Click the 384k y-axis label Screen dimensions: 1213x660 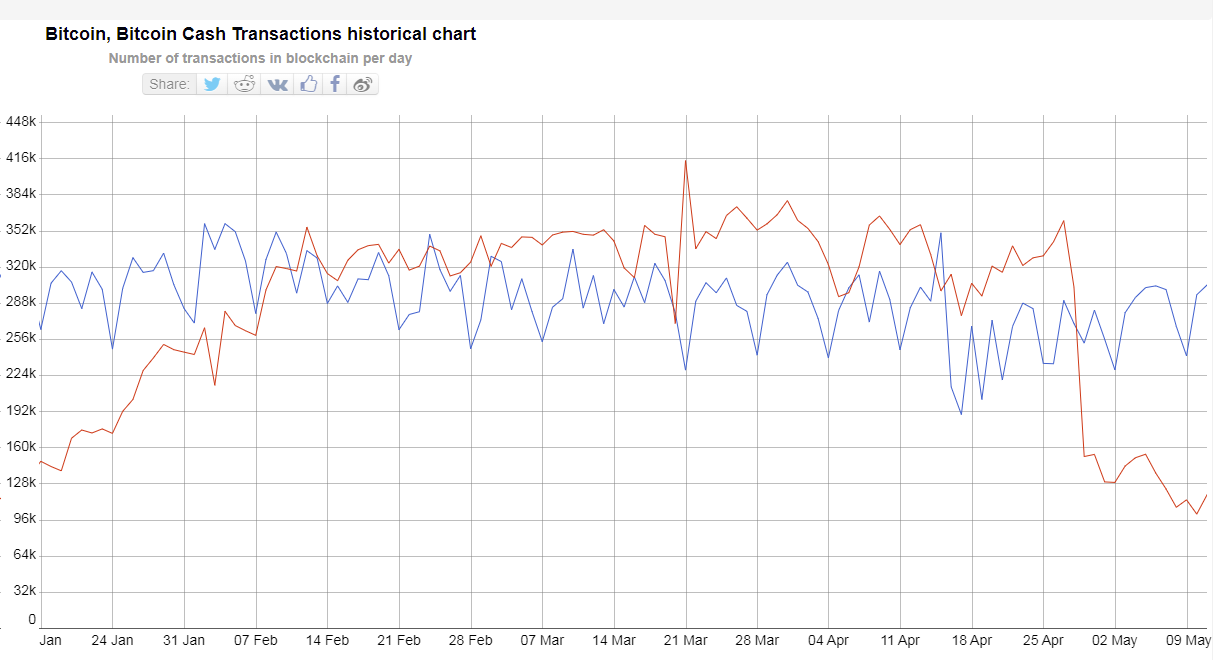point(21,194)
